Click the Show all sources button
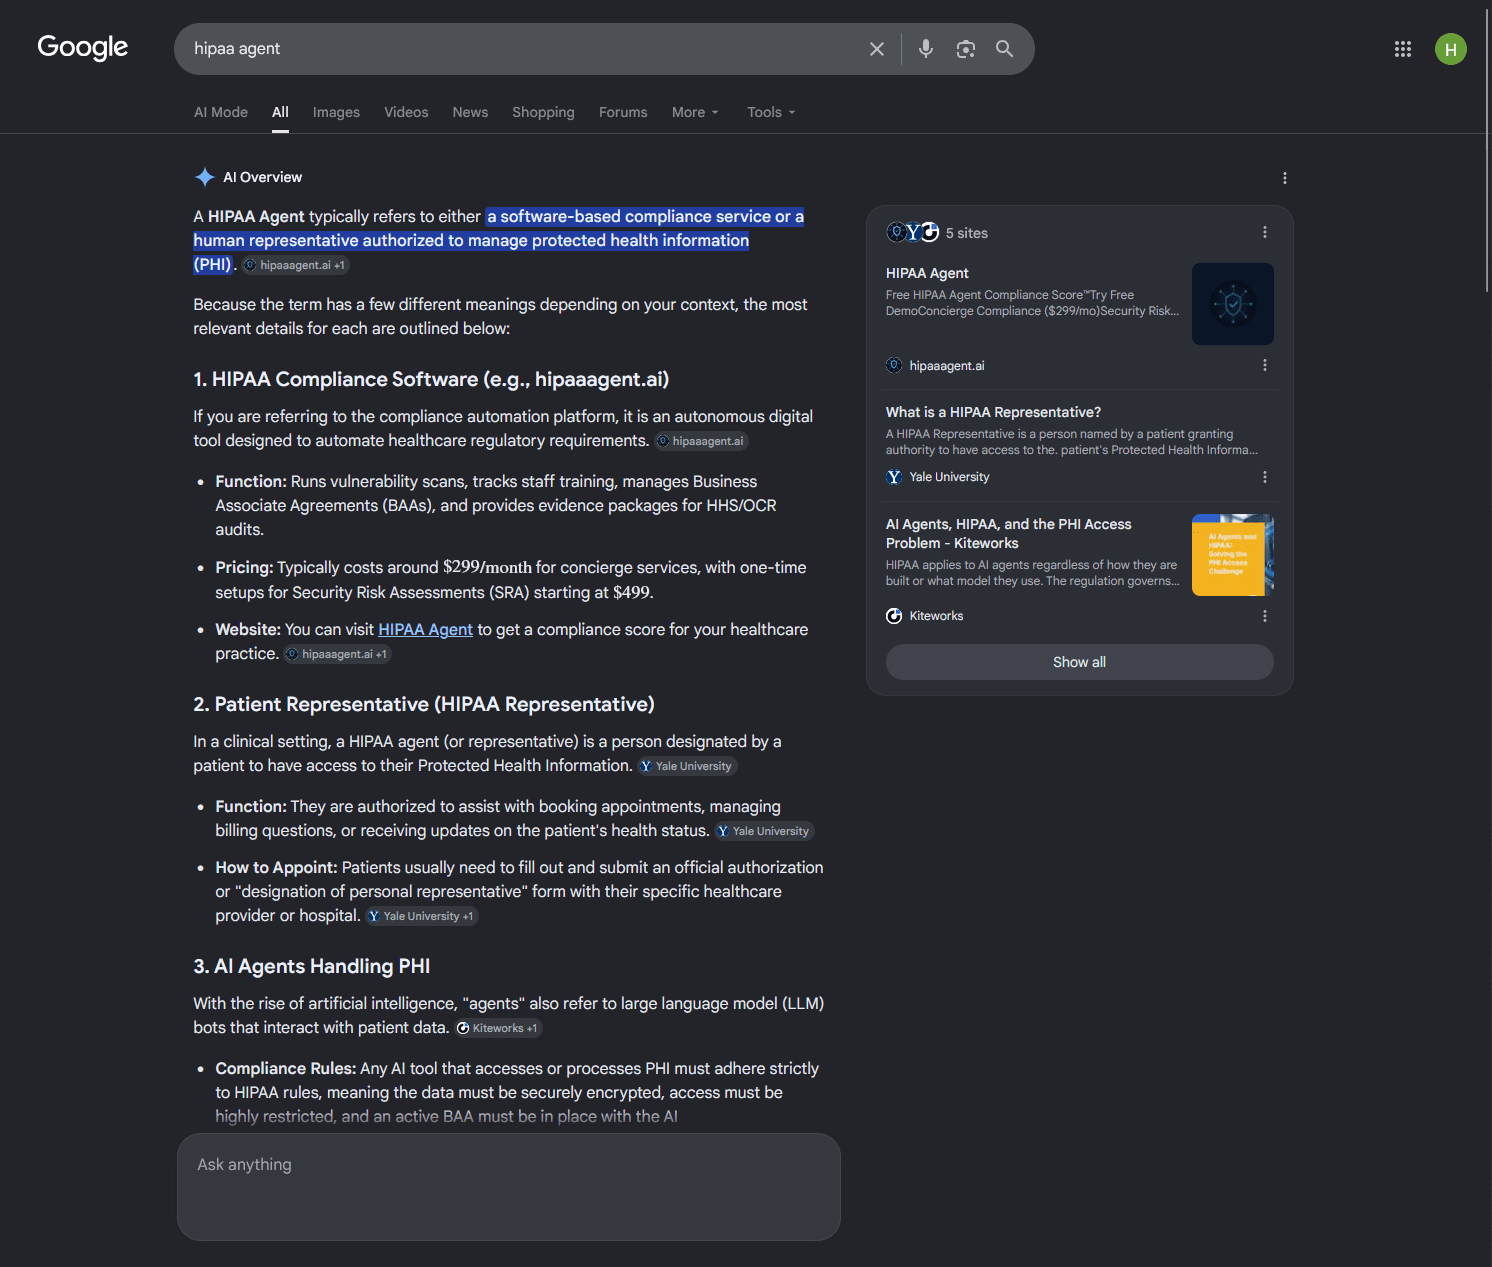Screen dimensions: 1492x1267 [1079, 662]
